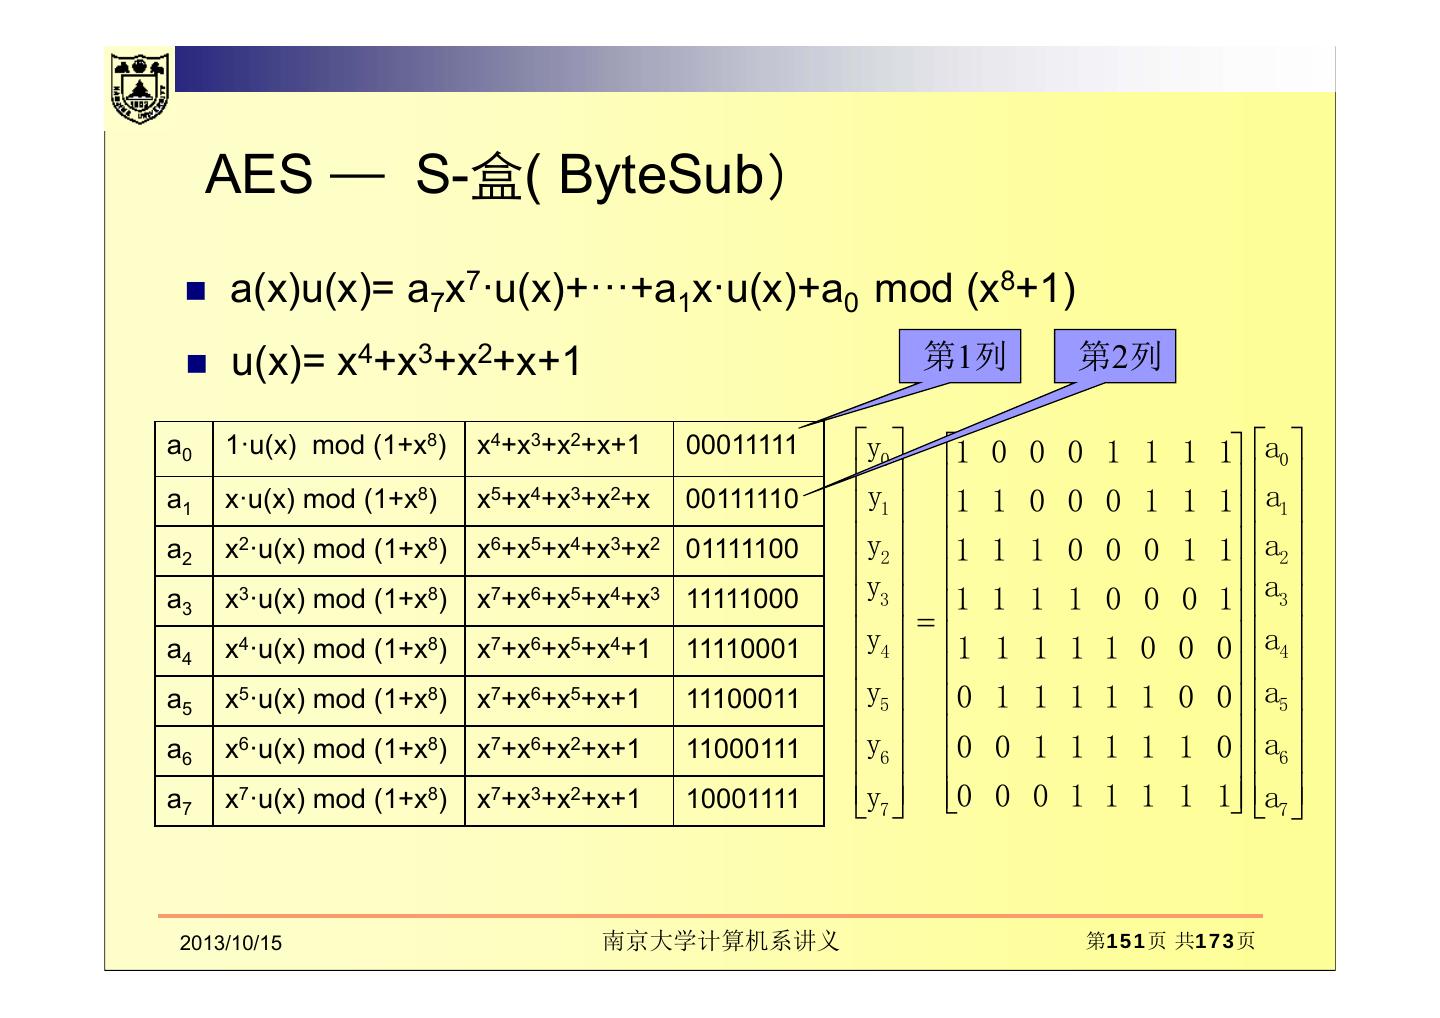Select the table cell "1·u(x) mod (1+x8)"
The image size is (1440, 1018).
339,449
